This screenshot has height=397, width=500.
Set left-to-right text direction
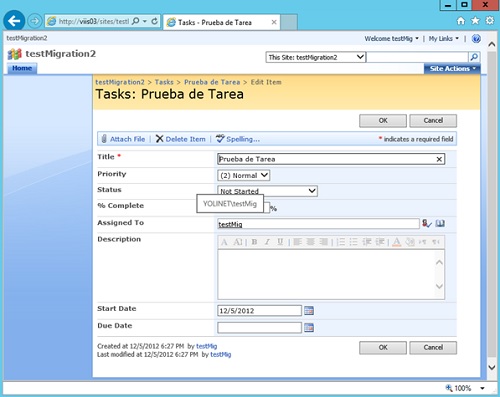click(423, 242)
